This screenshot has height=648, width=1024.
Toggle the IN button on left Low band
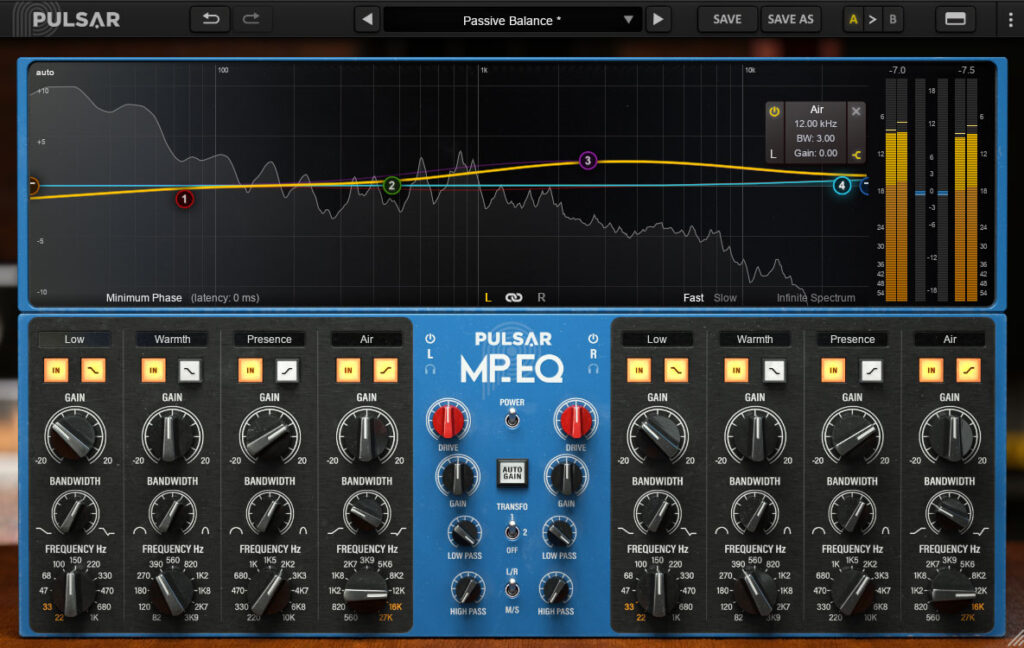click(56, 371)
